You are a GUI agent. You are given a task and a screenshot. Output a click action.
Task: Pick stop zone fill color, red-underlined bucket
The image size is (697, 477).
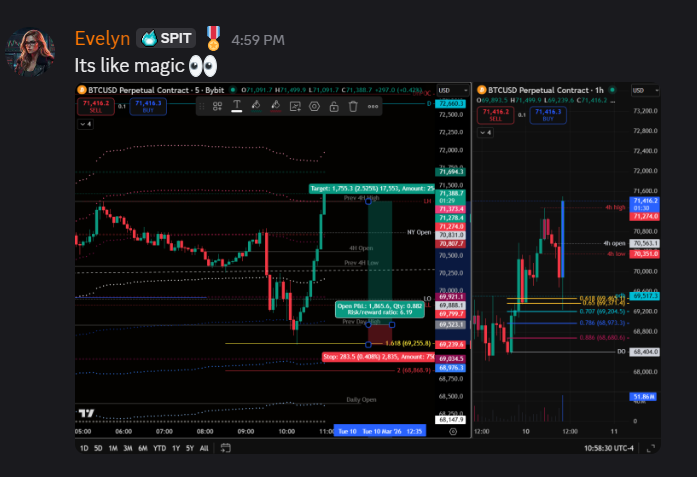pyautogui.click(x=276, y=106)
